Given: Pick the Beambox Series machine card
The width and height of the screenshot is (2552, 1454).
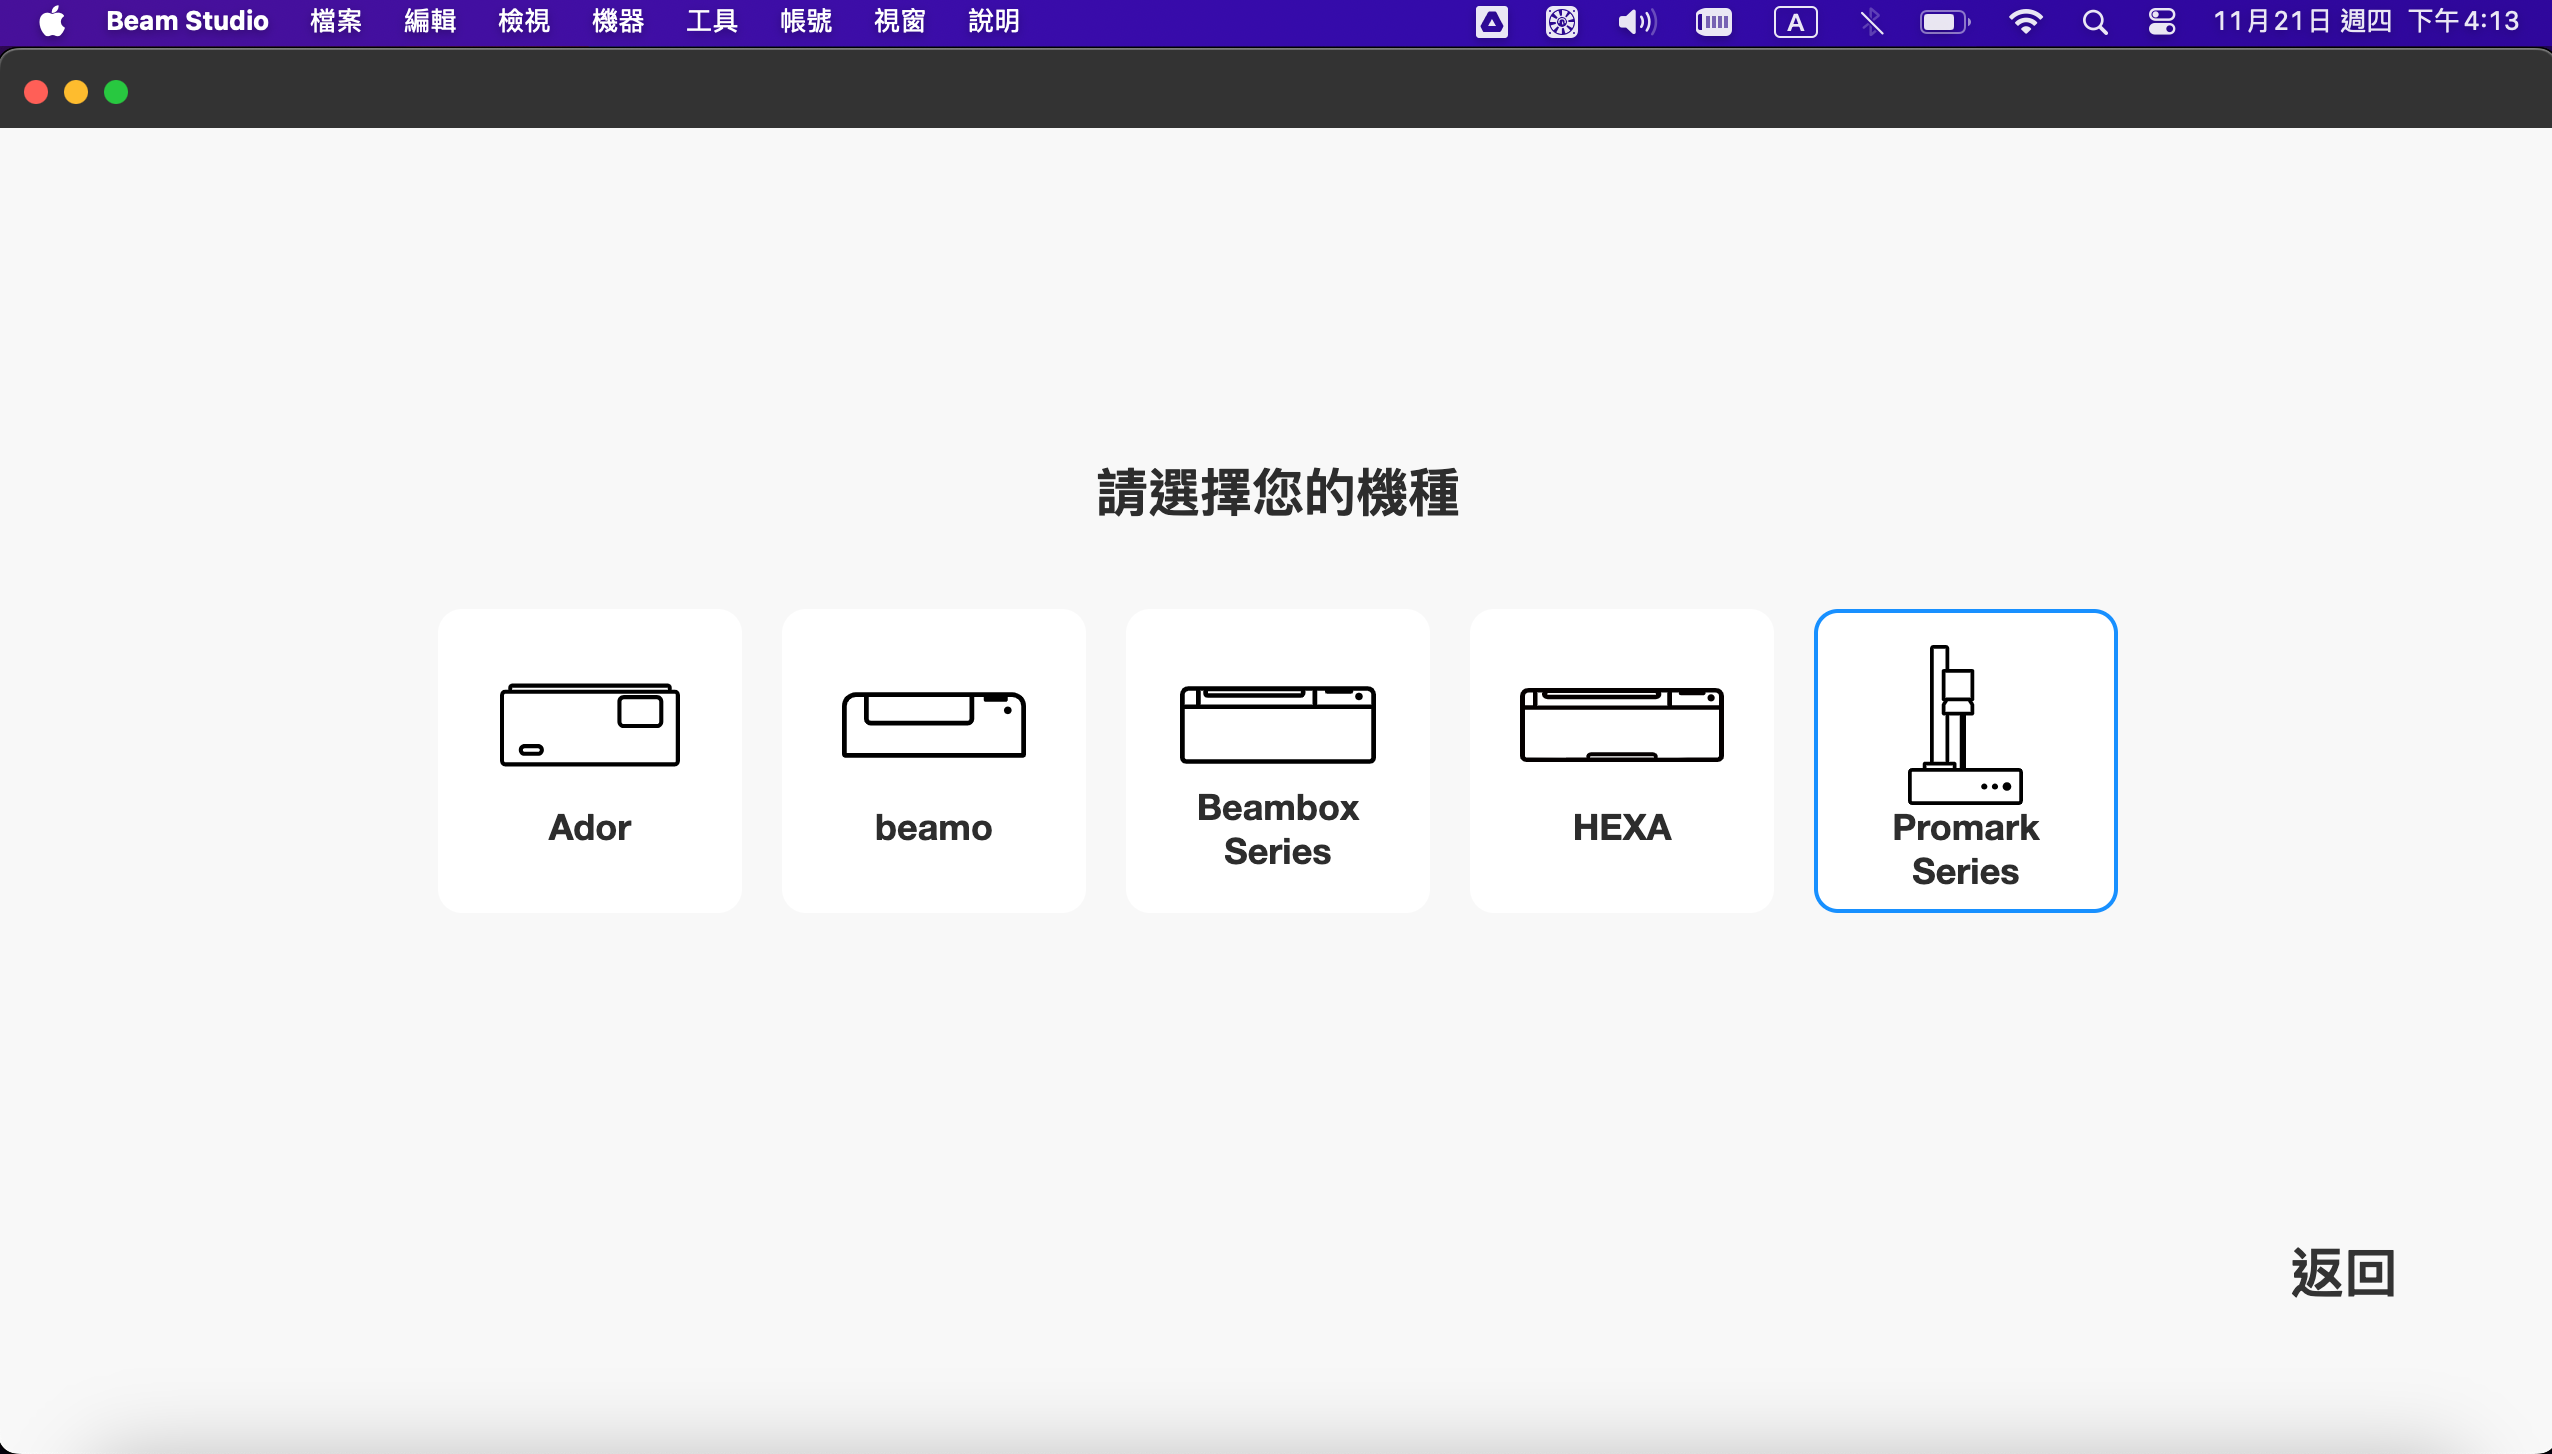Looking at the screenshot, I should [1278, 761].
